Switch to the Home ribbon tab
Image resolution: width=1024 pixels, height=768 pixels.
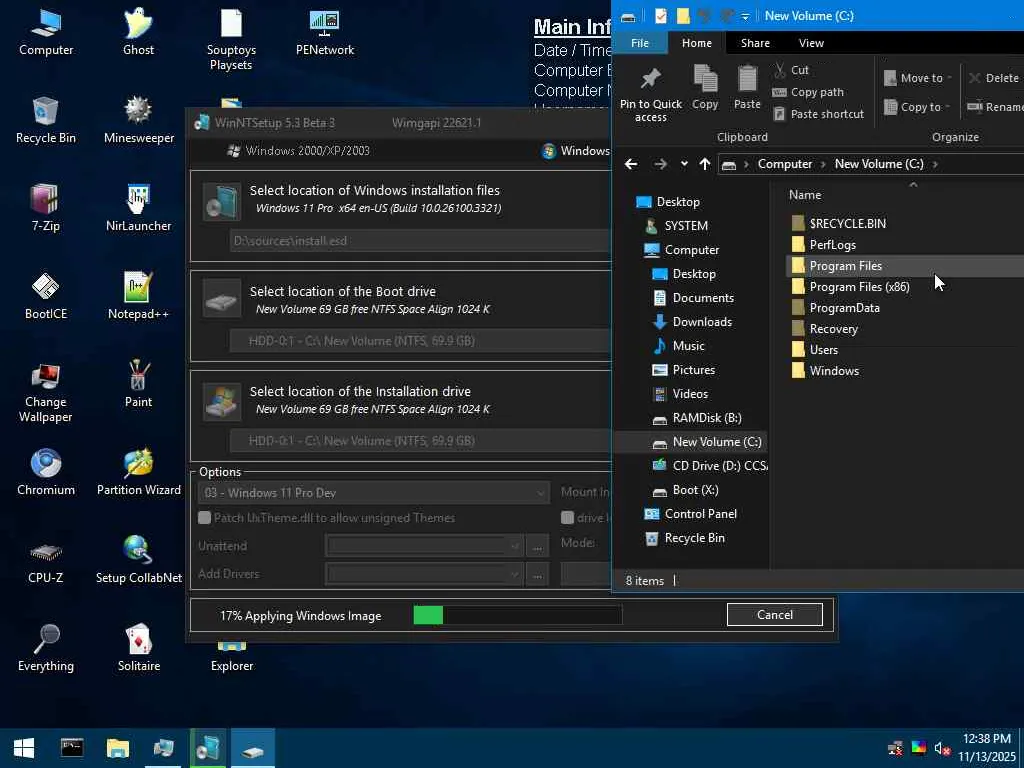point(697,43)
